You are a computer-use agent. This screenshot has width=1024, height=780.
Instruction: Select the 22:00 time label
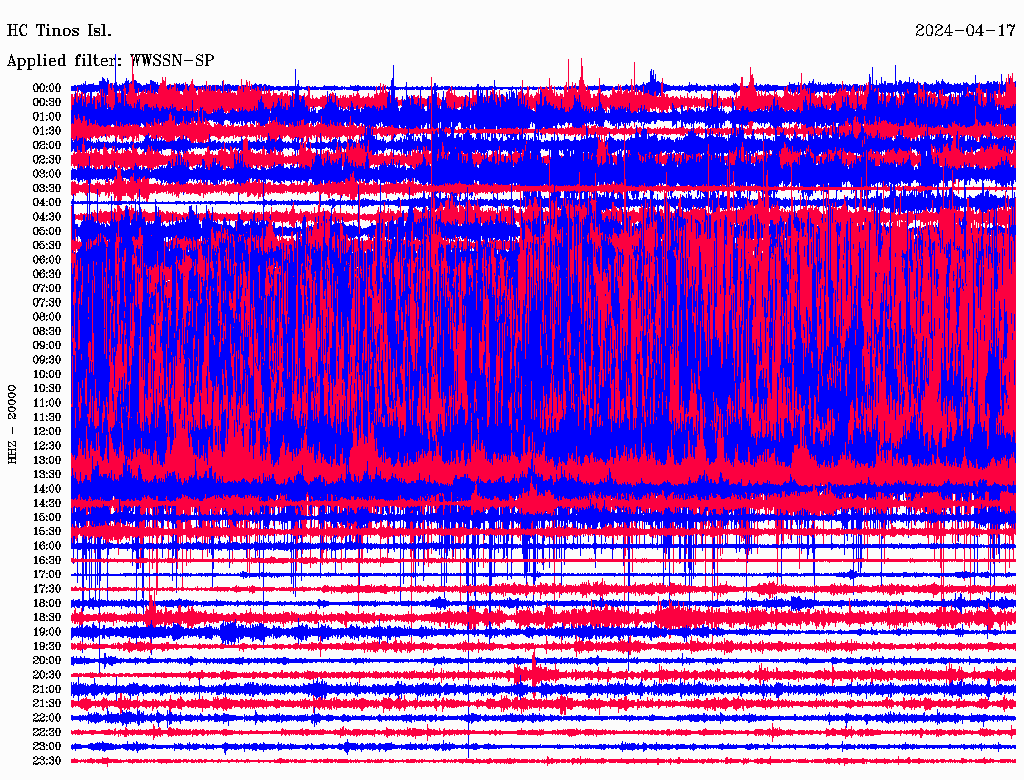[x=47, y=718]
